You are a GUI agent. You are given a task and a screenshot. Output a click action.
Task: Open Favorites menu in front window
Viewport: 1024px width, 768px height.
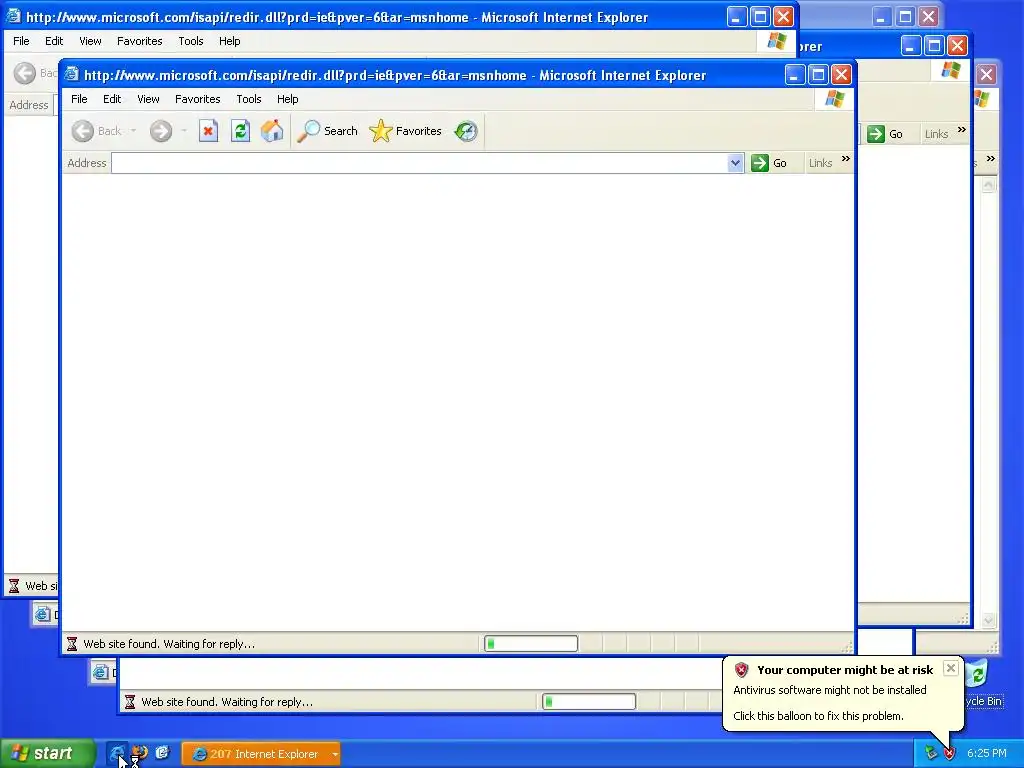[x=197, y=99]
